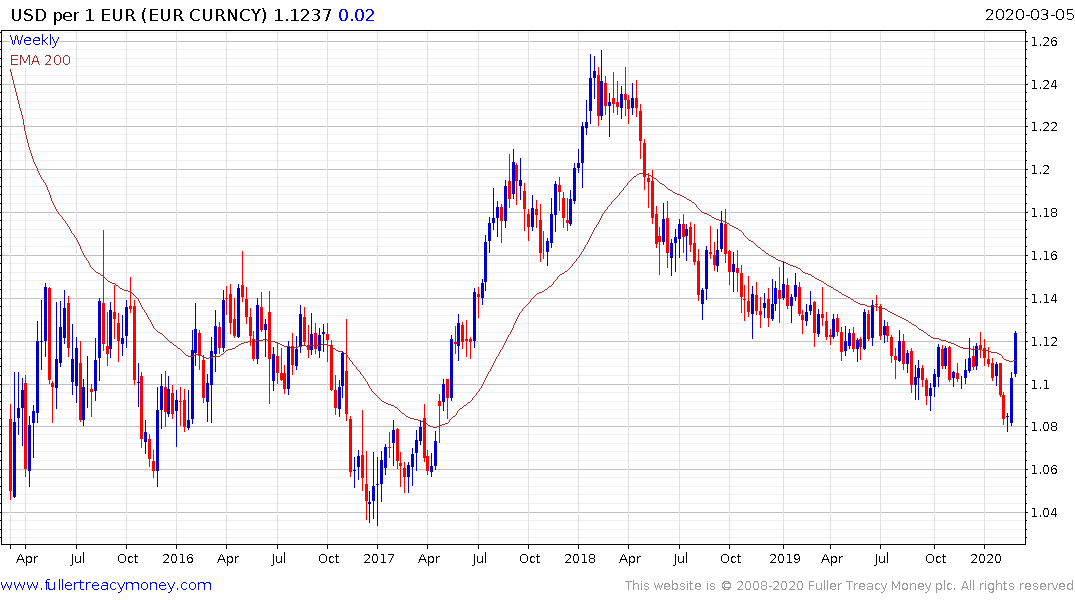Click the 1.1 price axis label
The height and width of the screenshot is (600, 1075).
point(1040,385)
